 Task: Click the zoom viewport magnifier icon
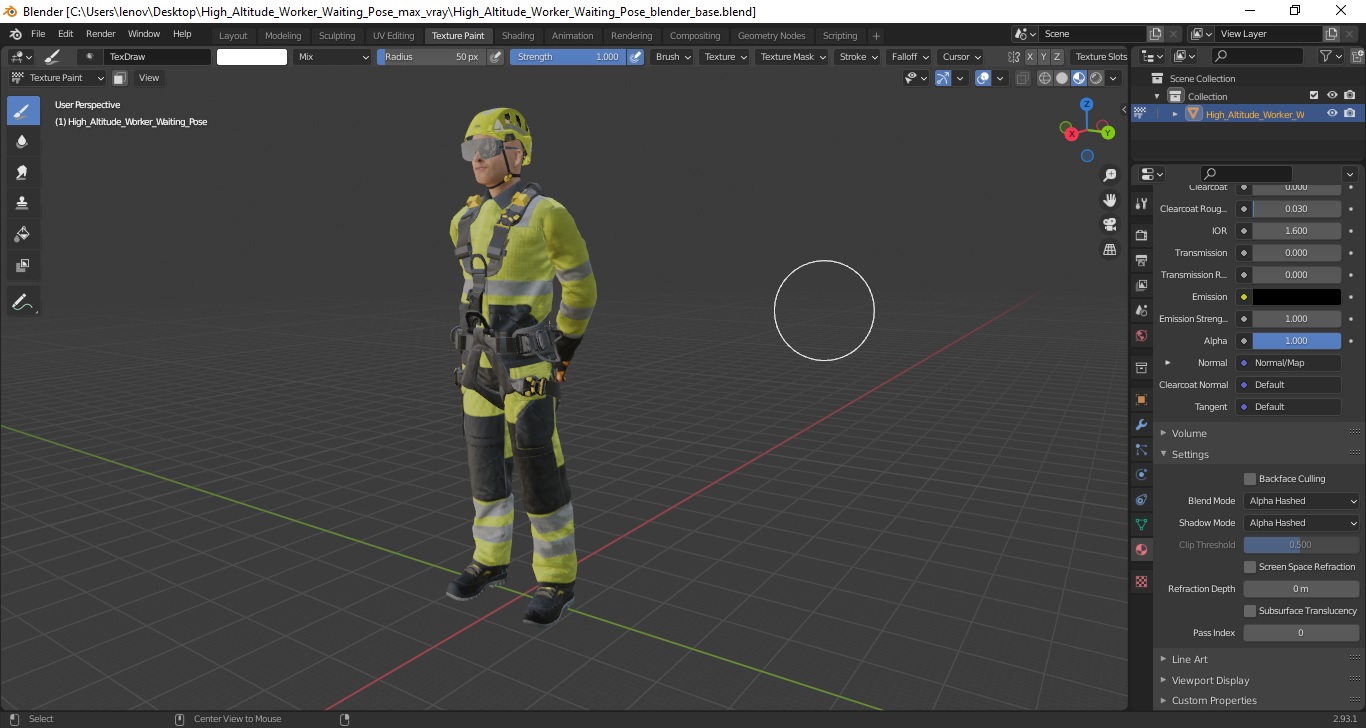point(1110,175)
